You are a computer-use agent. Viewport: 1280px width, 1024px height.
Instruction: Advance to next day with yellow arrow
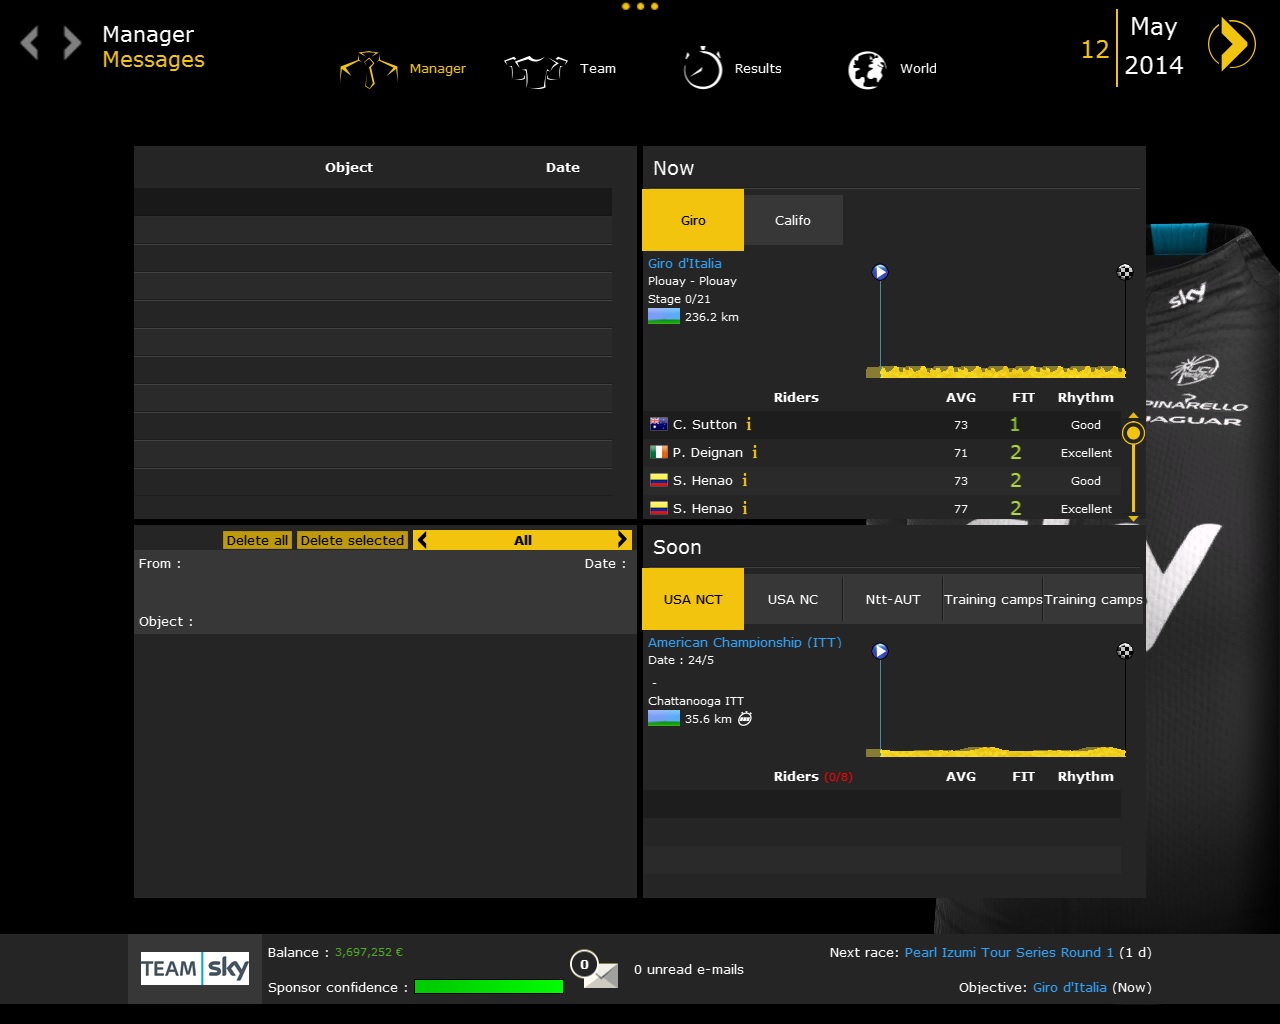1231,45
